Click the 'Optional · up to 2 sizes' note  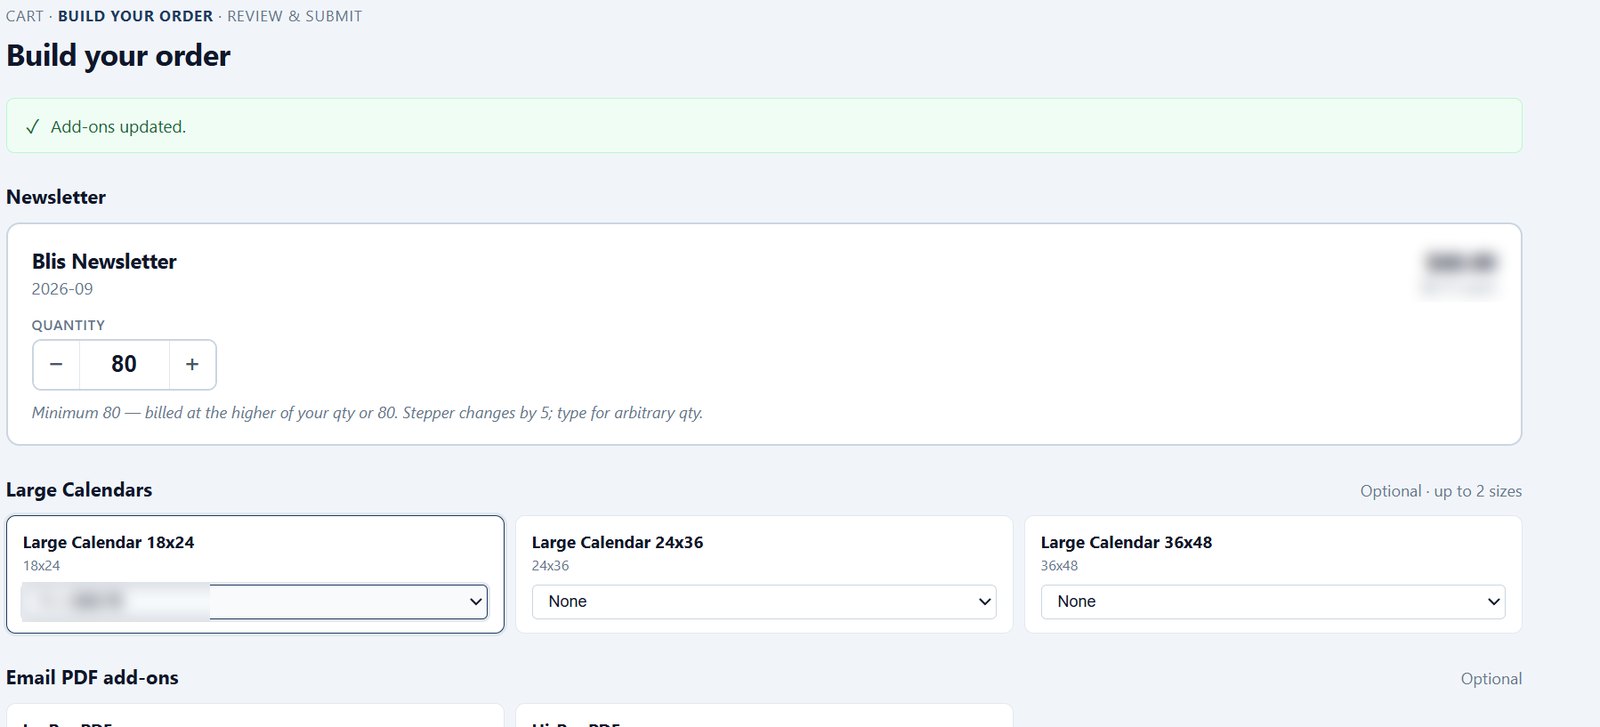click(1441, 491)
